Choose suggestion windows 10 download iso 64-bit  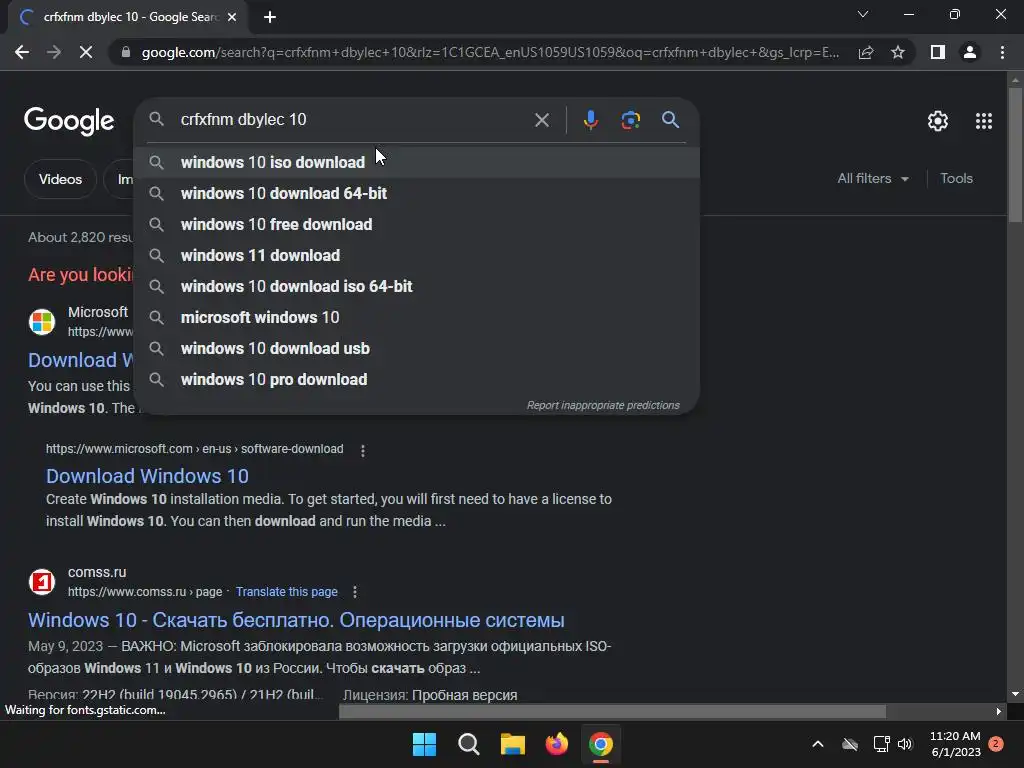417,287
